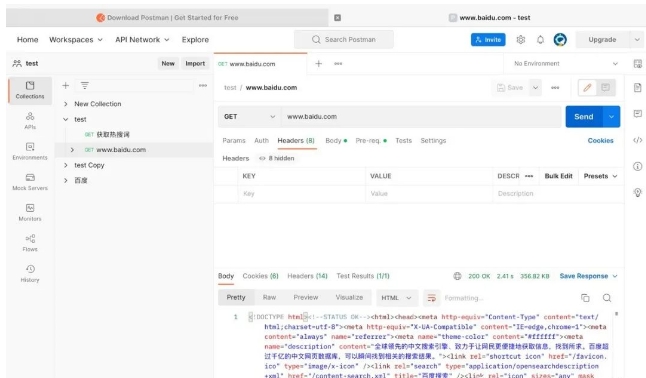Open the Workspaces menu
The height and width of the screenshot is (378, 646).
tap(76, 40)
